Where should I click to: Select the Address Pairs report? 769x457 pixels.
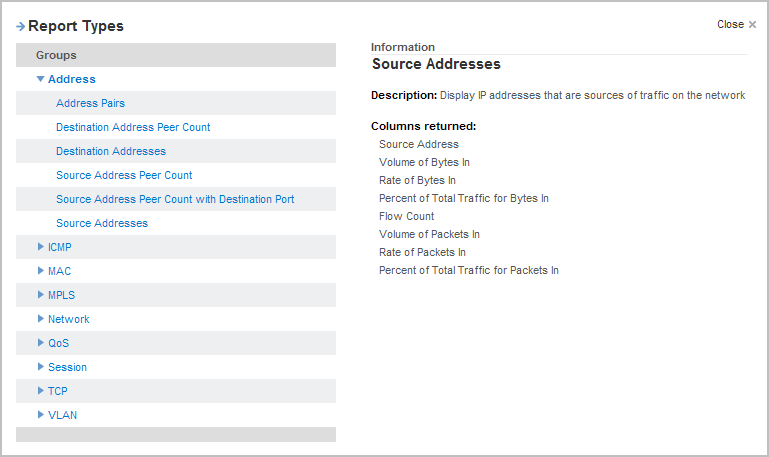[x=90, y=103]
